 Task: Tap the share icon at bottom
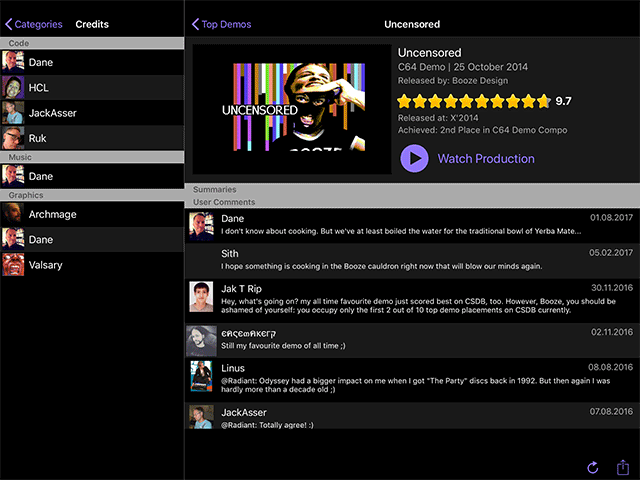click(622, 467)
